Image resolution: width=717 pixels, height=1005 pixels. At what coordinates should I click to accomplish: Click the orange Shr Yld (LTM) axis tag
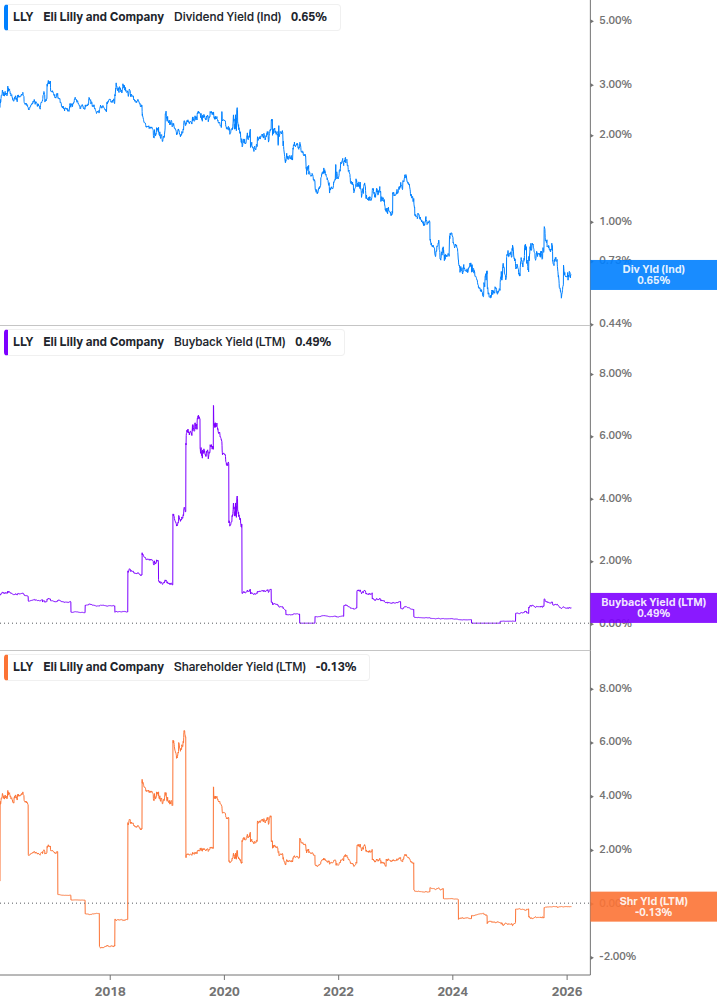click(x=654, y=906)
